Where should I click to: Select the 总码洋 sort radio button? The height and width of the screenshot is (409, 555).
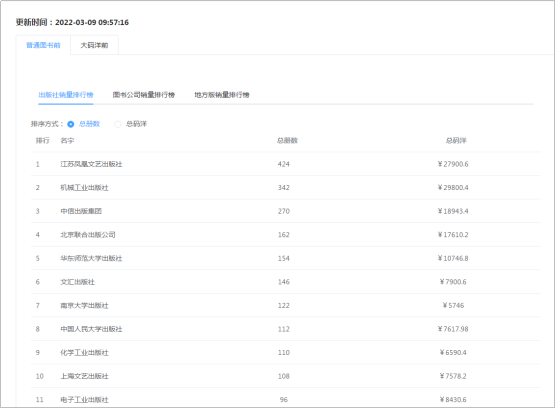click(x=118, y=124)
